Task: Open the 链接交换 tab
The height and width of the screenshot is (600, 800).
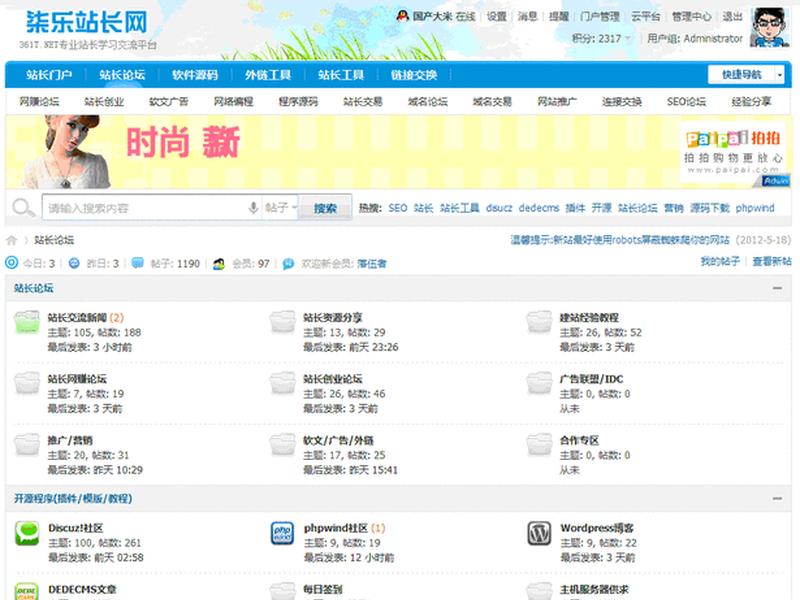Action: 414,75
